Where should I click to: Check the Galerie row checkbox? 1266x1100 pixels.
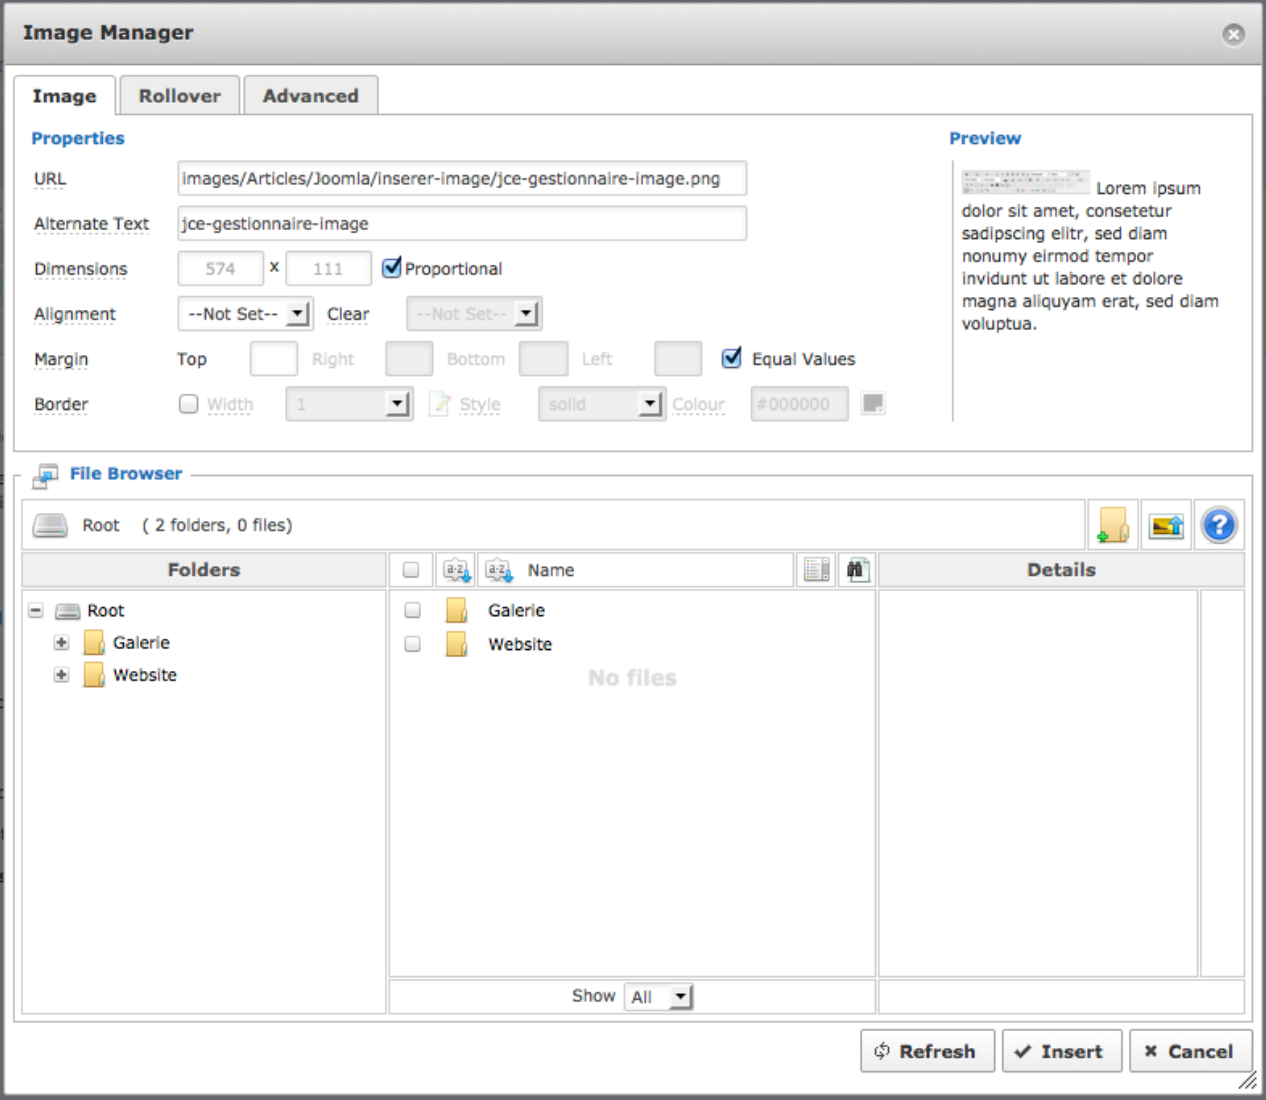point(412,610)
